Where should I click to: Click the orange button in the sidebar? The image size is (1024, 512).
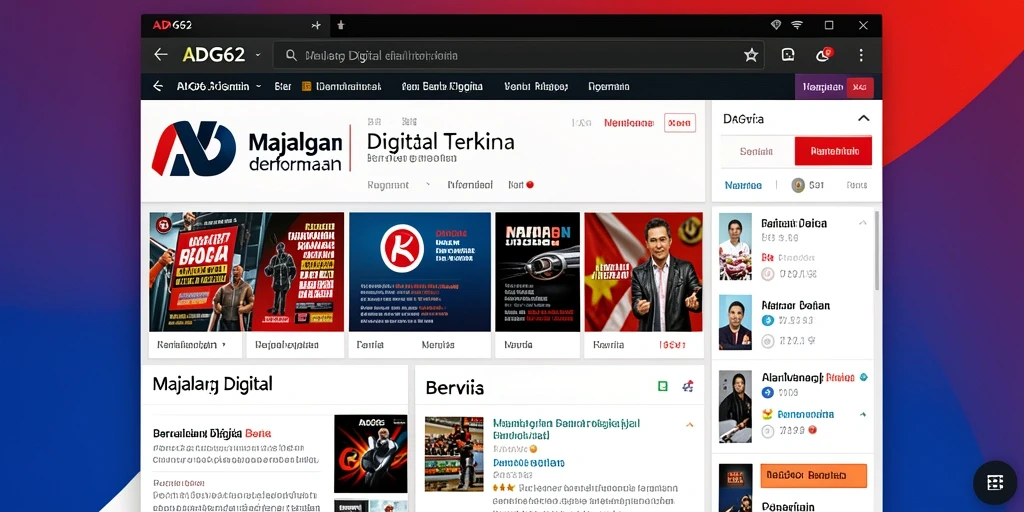(x=814, y=475)
